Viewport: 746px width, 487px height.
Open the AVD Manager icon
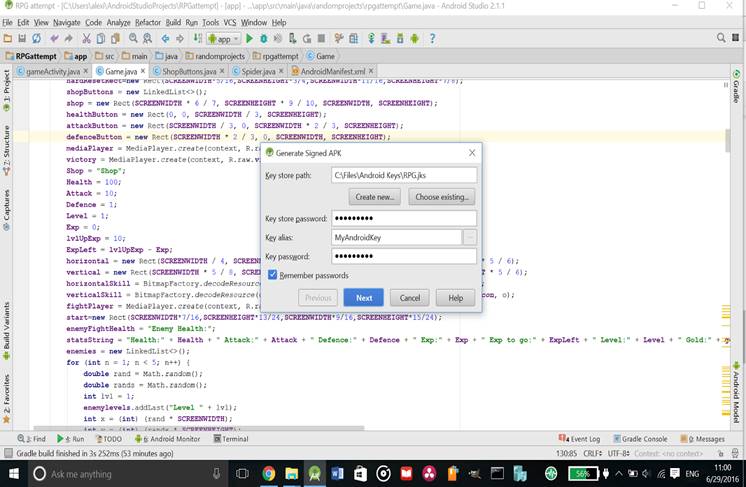tap(386, 39)
